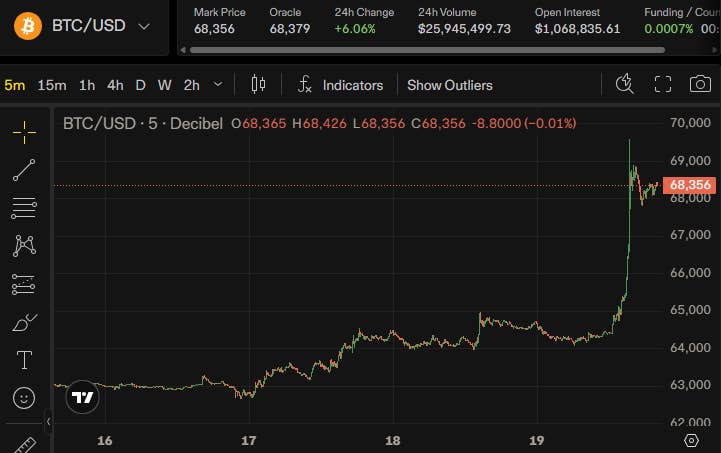Select the Text annotation tool
The width and height of the screenshot is (721, 453).
pyautogui.click(x=24, y=360)
